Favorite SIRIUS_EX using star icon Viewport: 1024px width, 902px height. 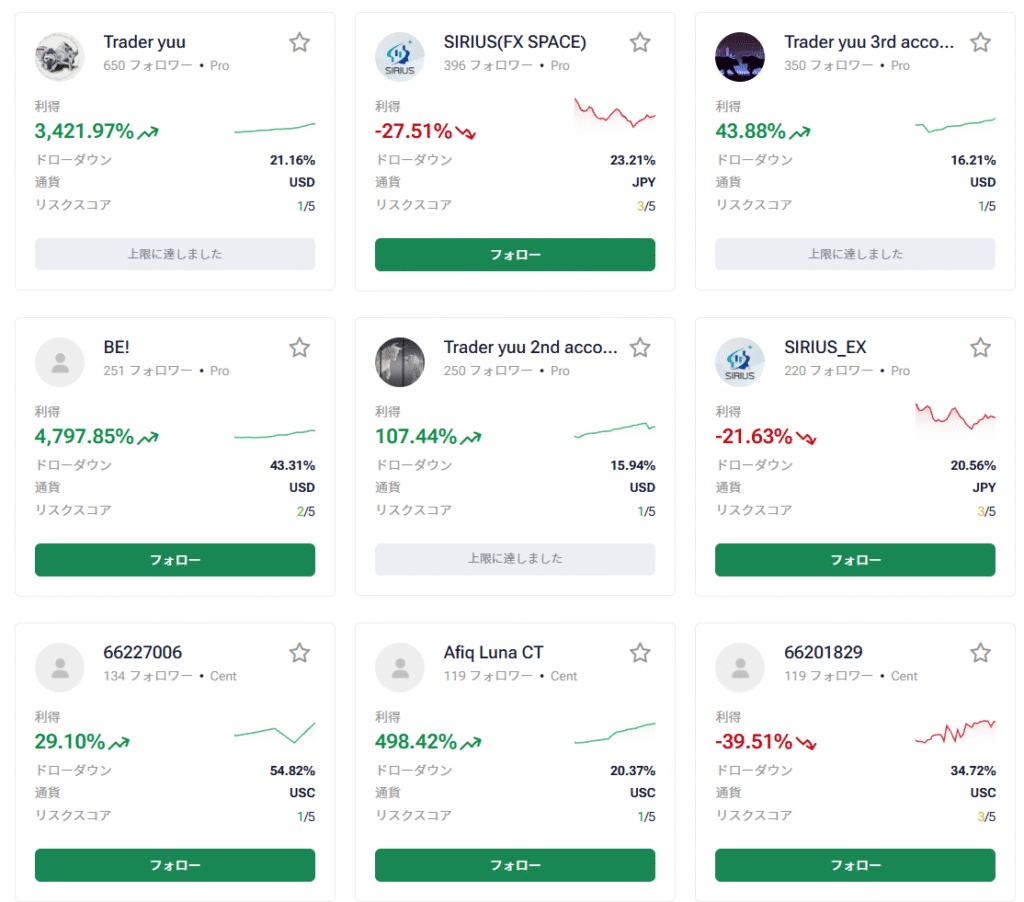tap(980, 347)
